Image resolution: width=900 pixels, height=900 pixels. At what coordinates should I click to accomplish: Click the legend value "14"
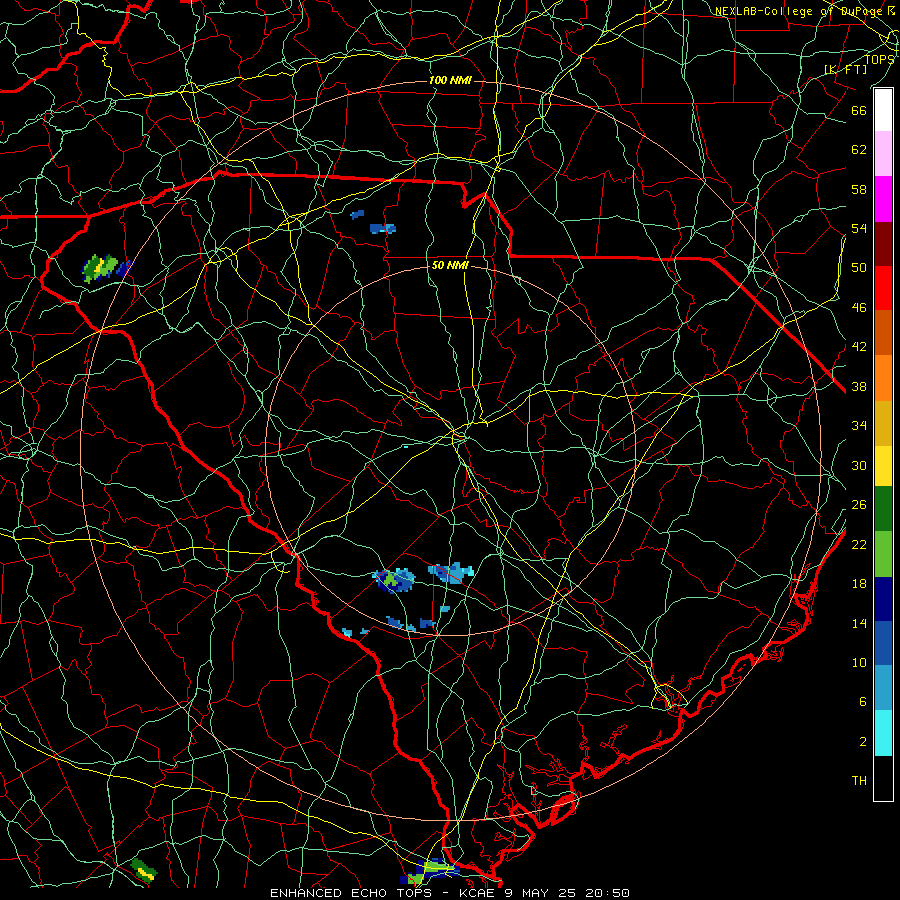tap(859, 623)
